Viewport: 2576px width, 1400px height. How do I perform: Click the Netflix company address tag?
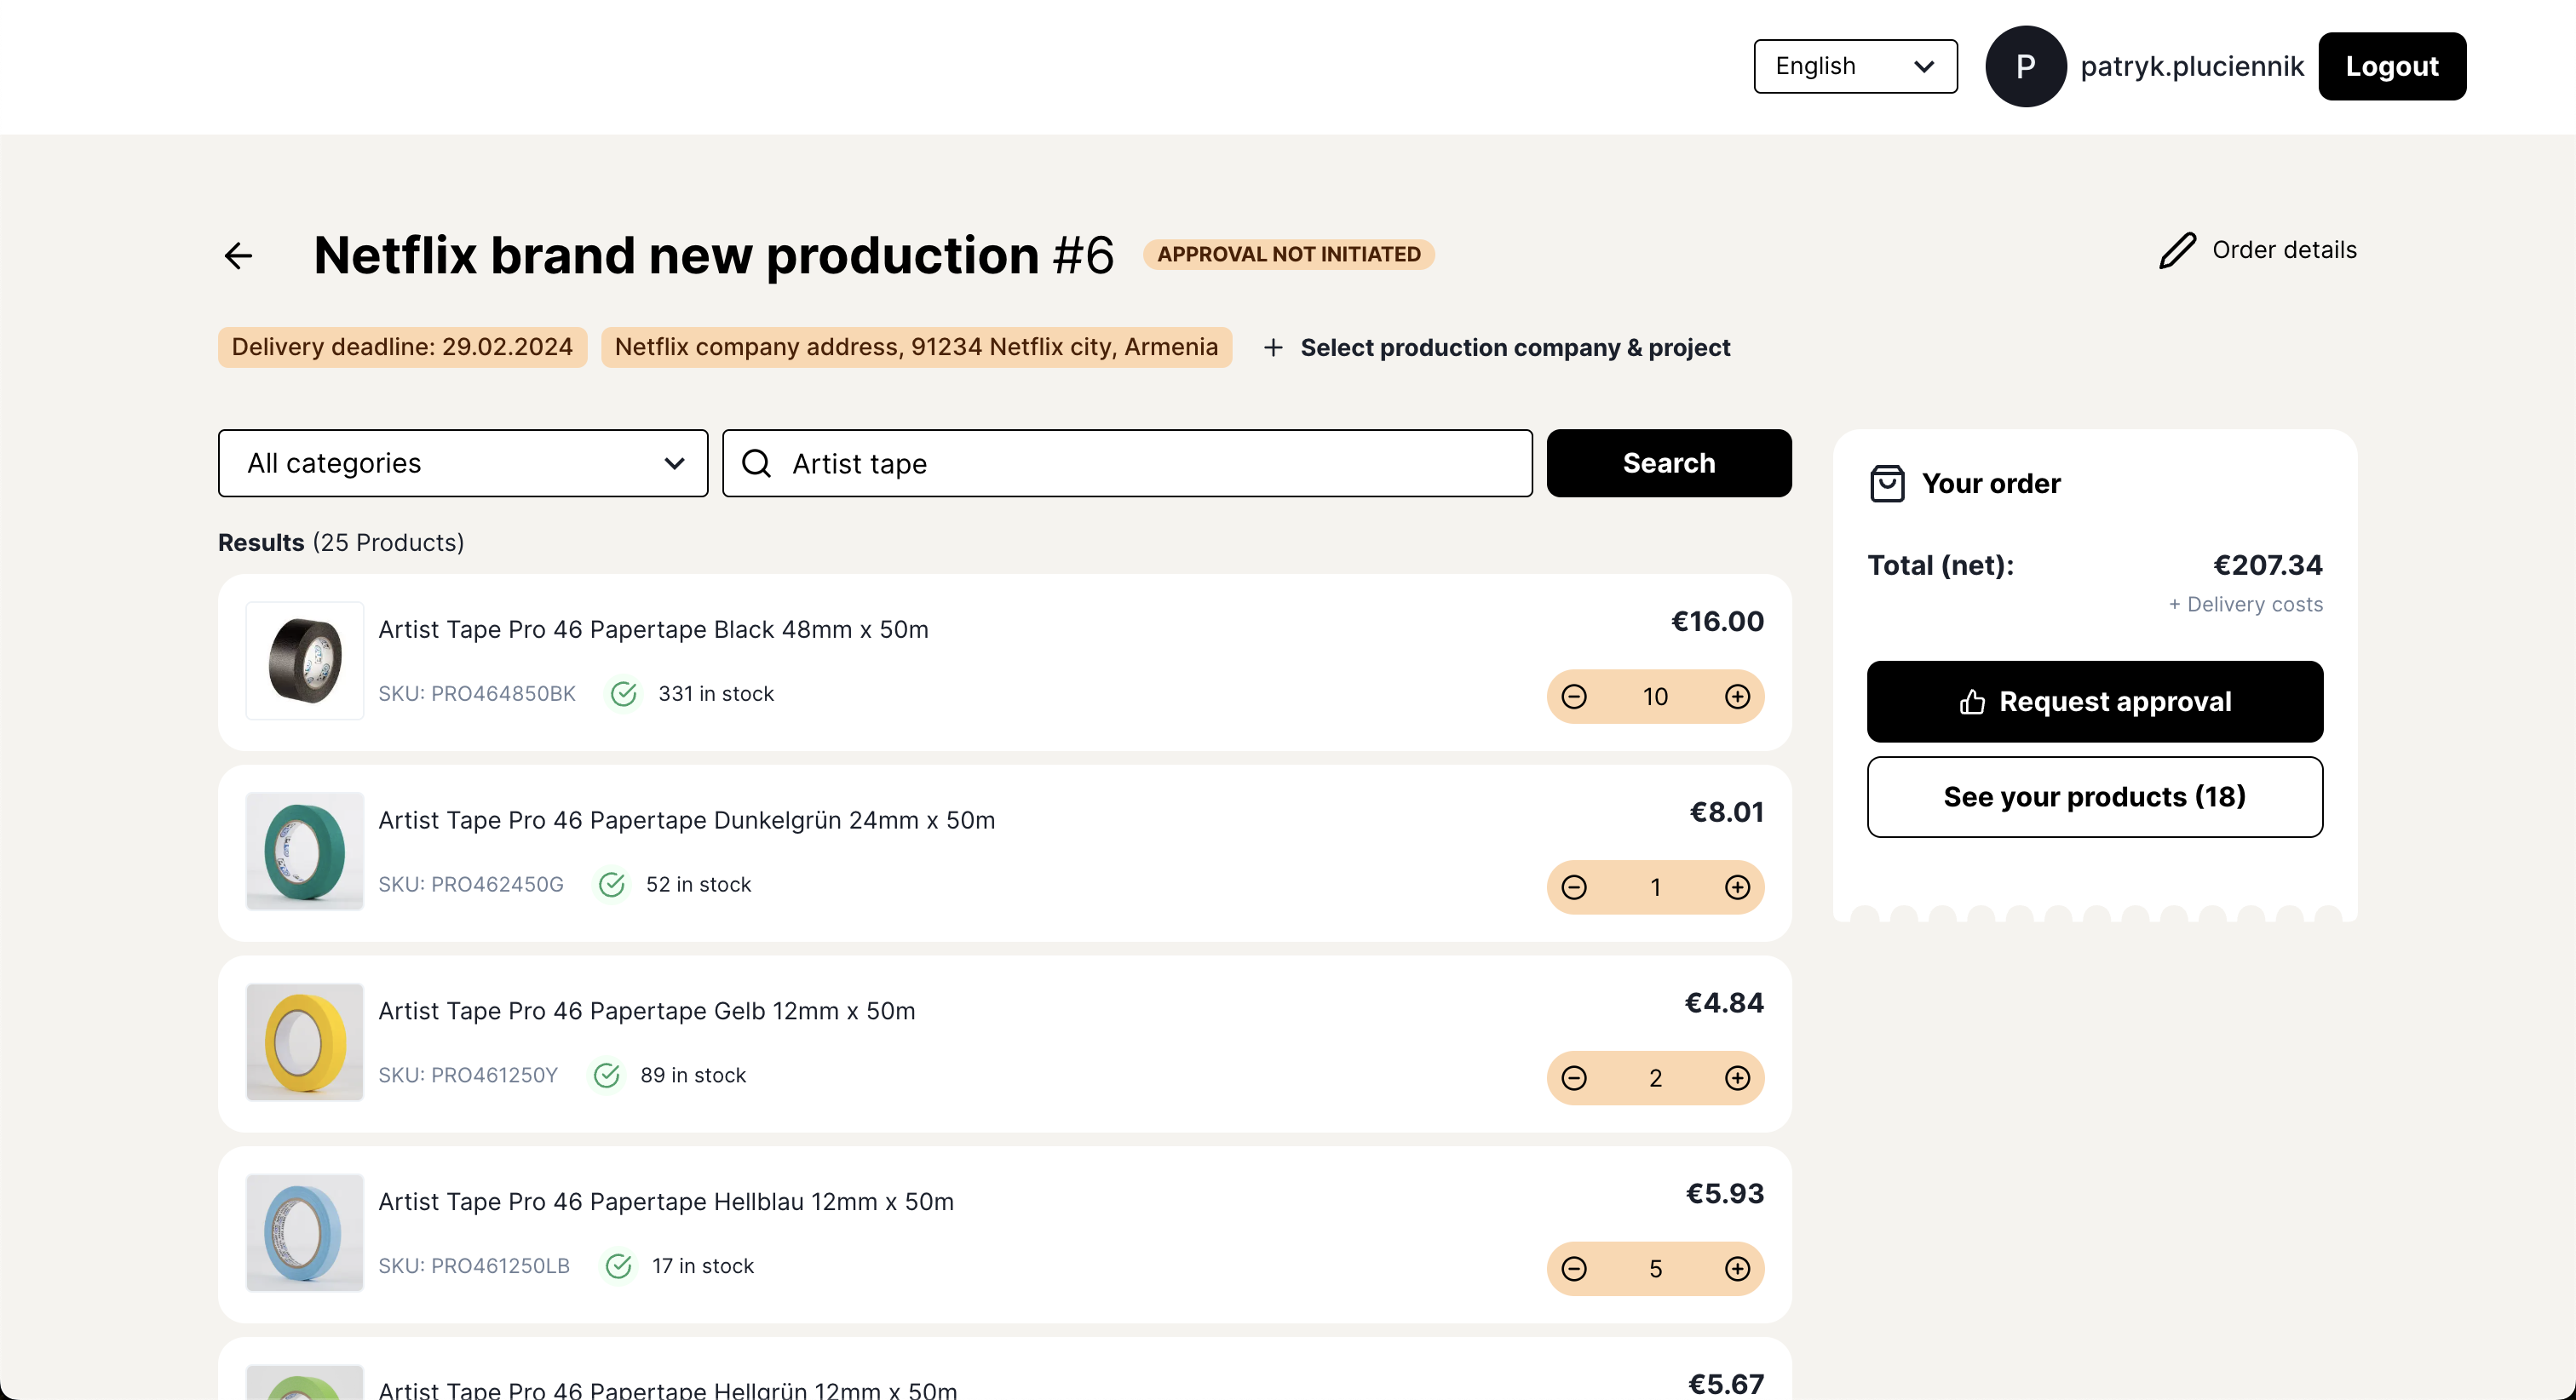pyautogui.click(x=916, y=347)
